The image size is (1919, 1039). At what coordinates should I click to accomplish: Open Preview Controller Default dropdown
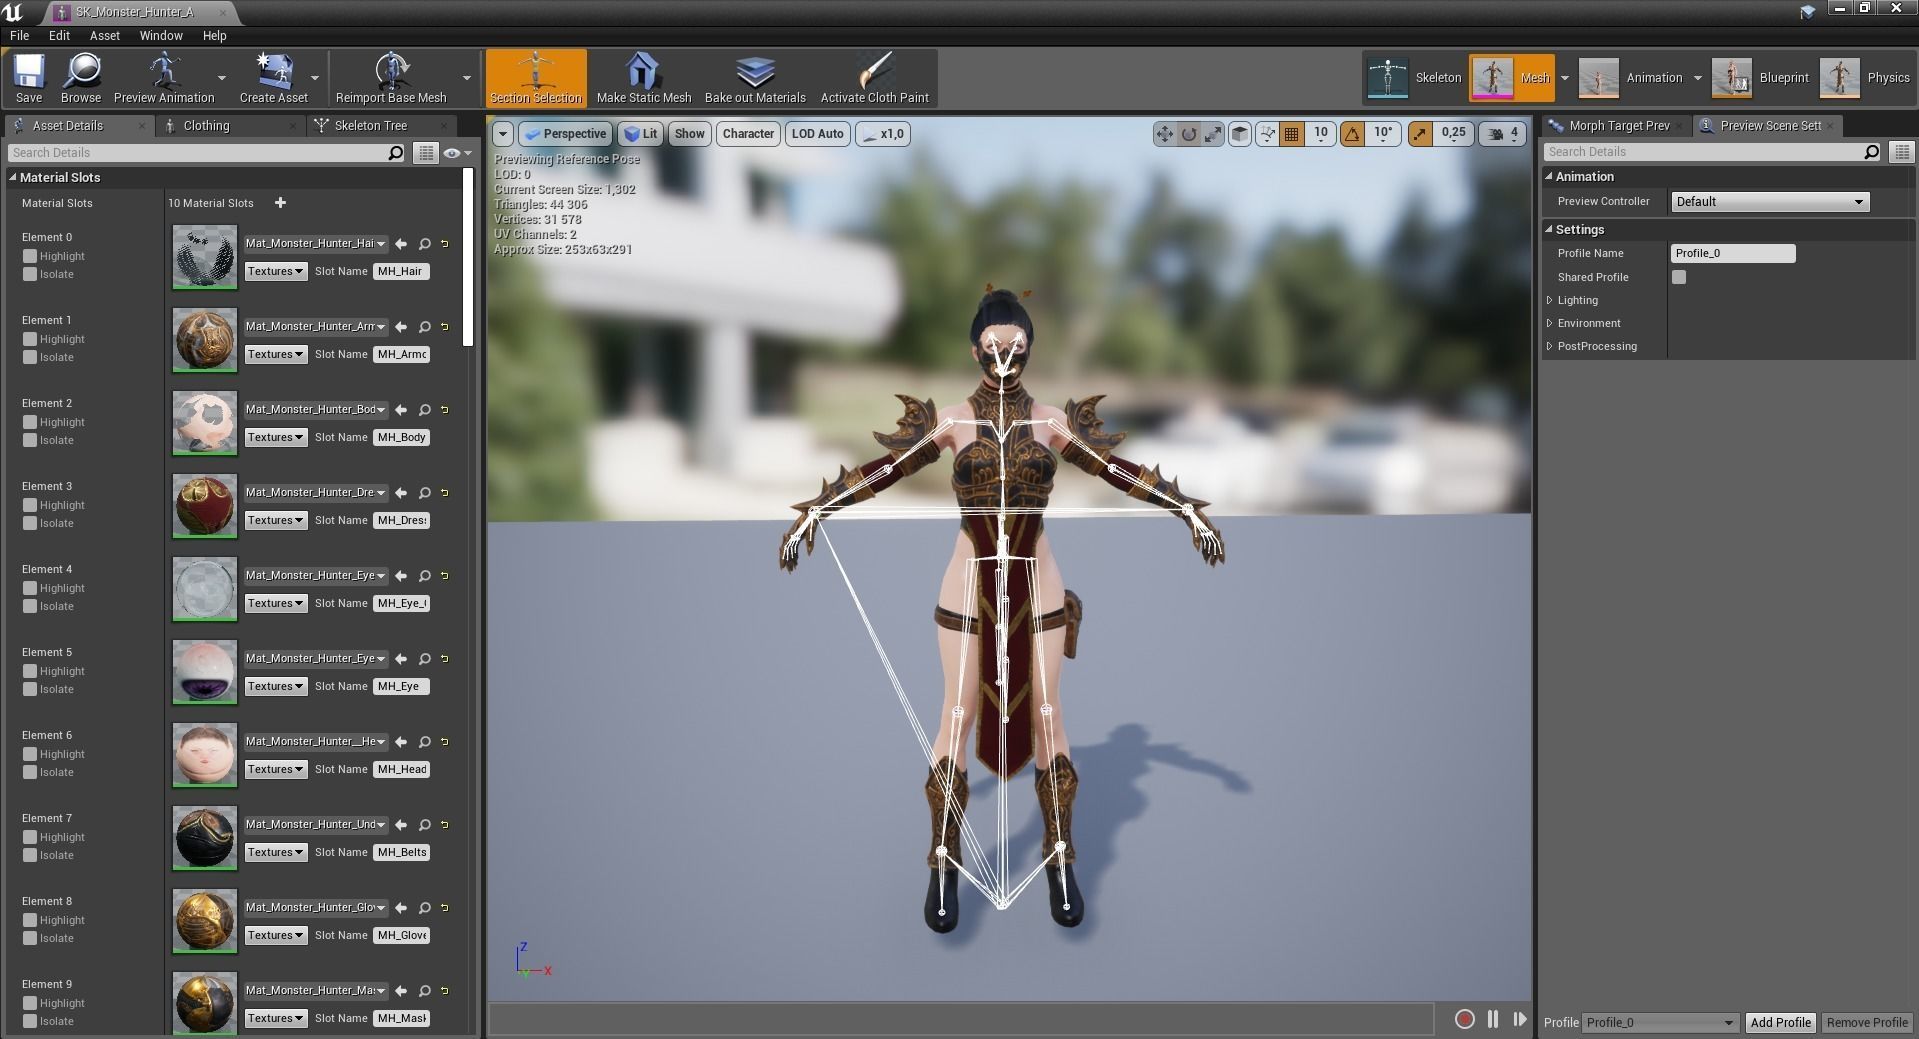(1769, 202)
